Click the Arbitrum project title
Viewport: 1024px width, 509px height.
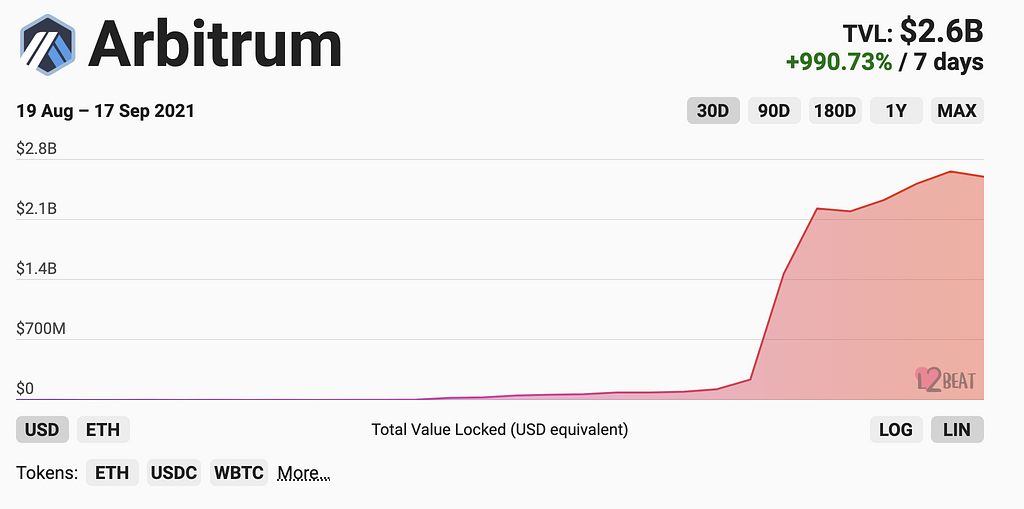tap(215, 45)
